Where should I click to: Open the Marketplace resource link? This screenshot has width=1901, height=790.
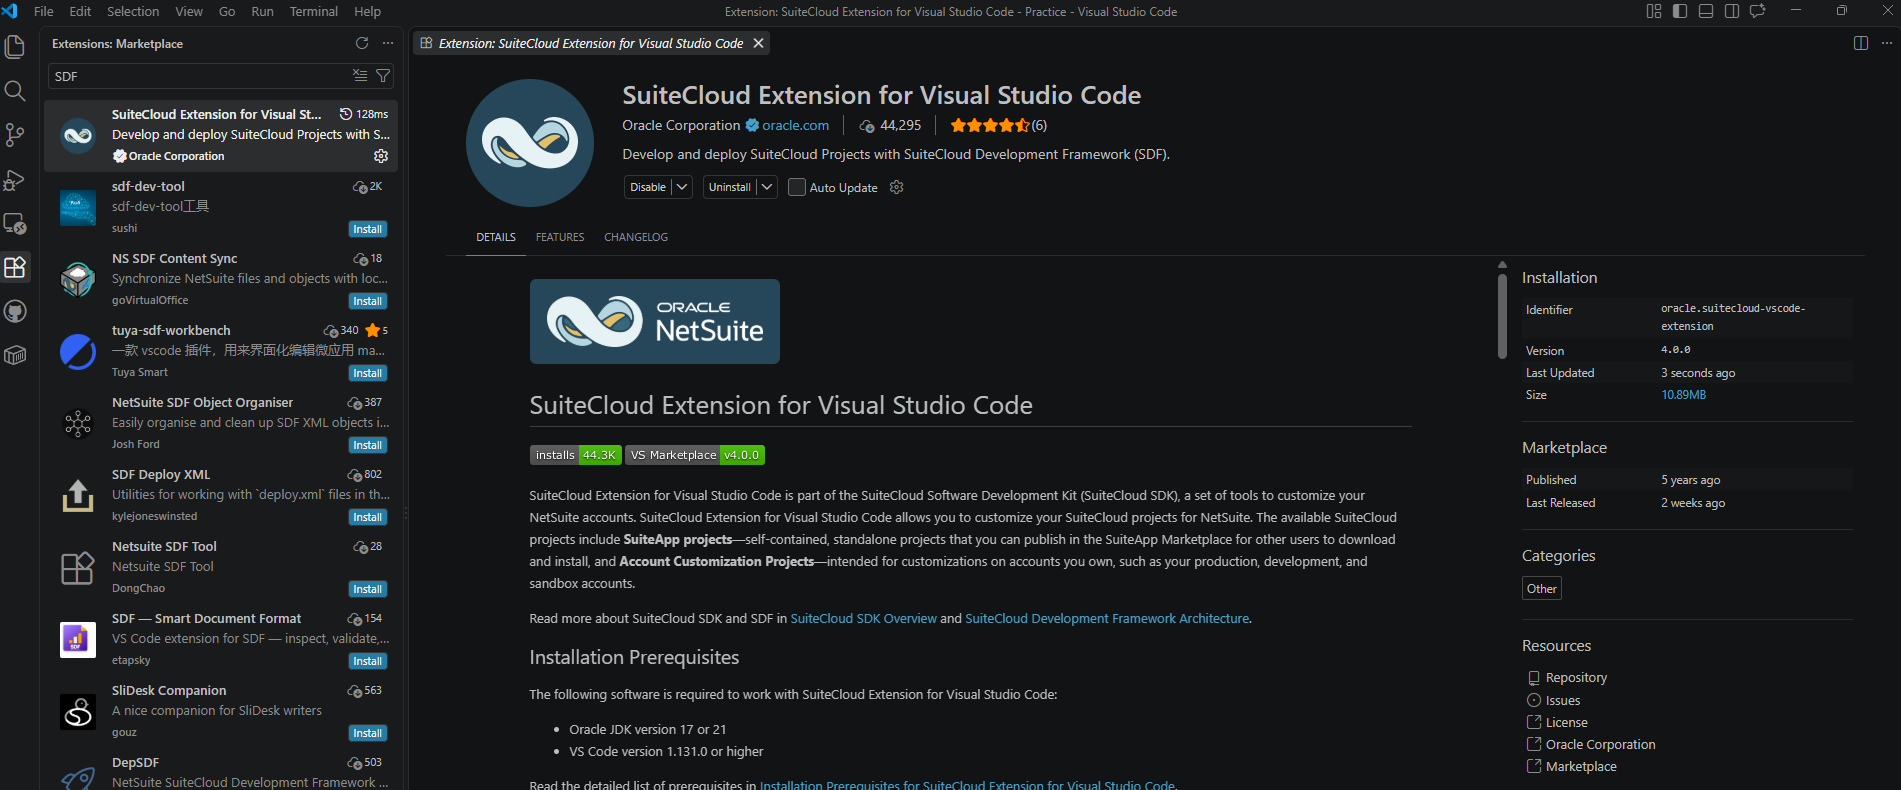tap(1581, 767)
